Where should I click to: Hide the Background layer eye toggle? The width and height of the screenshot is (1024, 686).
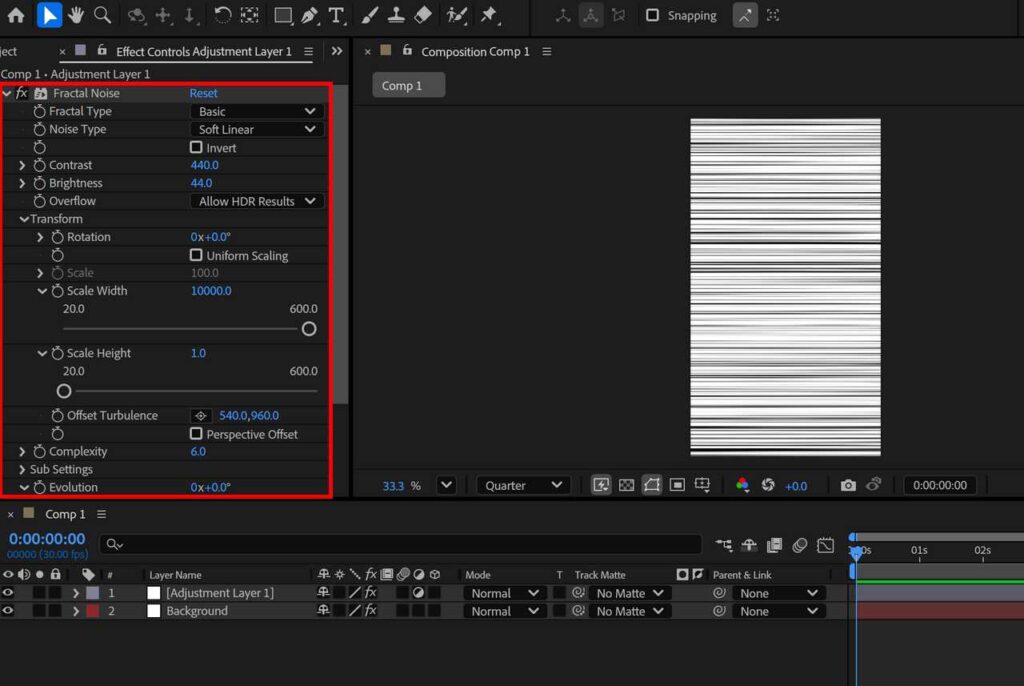pyautogui.click(x=8, y=611)
